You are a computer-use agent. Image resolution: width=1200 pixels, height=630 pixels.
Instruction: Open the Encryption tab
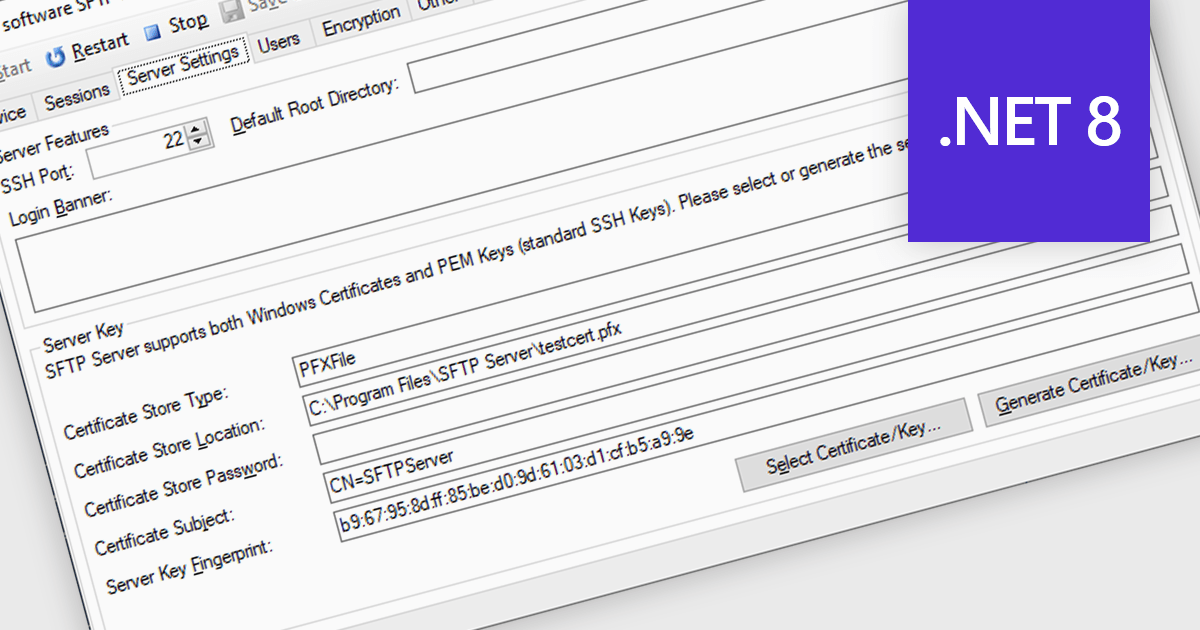[360, 20]
